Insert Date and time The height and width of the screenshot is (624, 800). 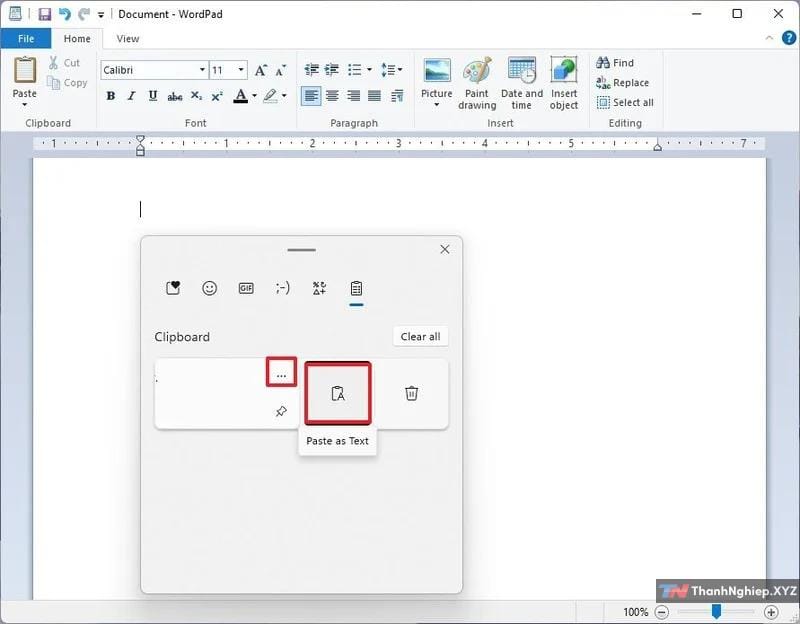(521, 83)
